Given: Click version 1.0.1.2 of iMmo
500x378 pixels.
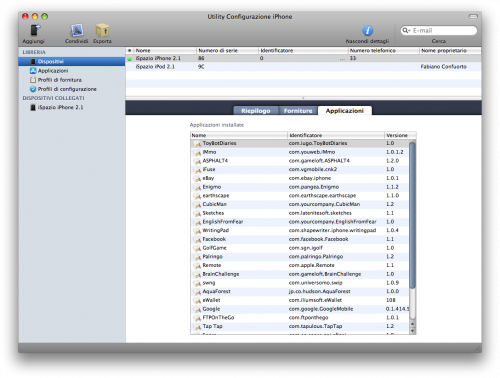Looking at the screenshot, I should click(x=395, y=152).
